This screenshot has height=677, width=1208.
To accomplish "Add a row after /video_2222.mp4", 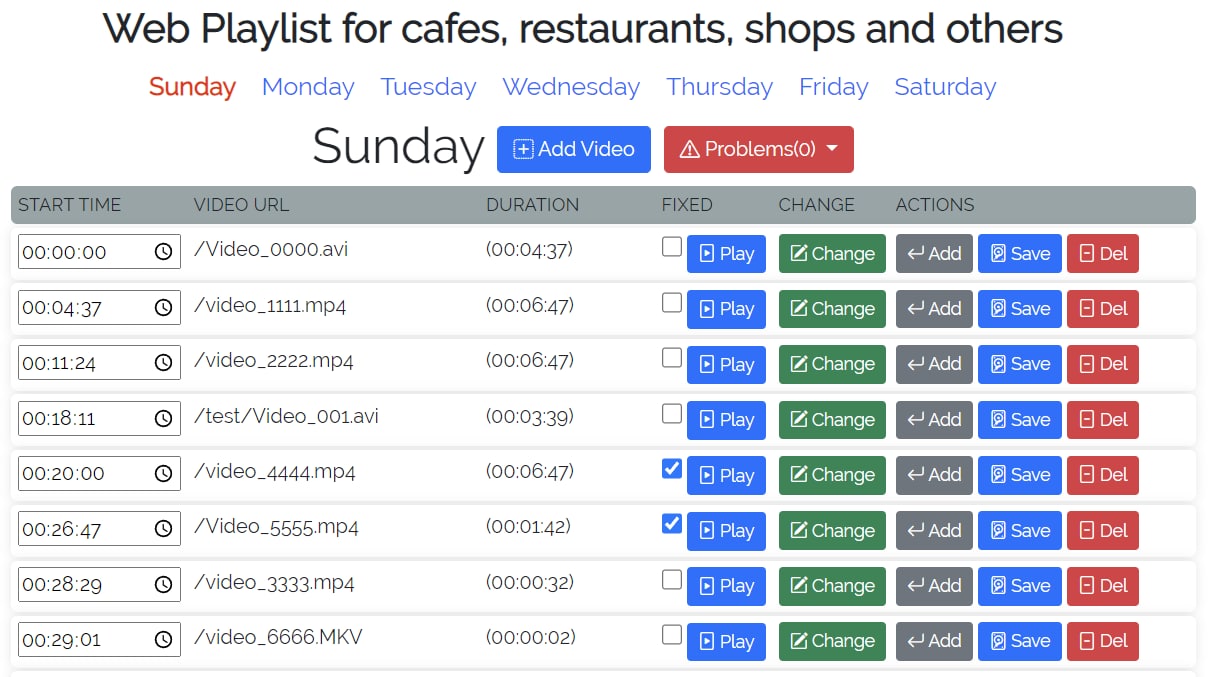I will pos(933,364).
